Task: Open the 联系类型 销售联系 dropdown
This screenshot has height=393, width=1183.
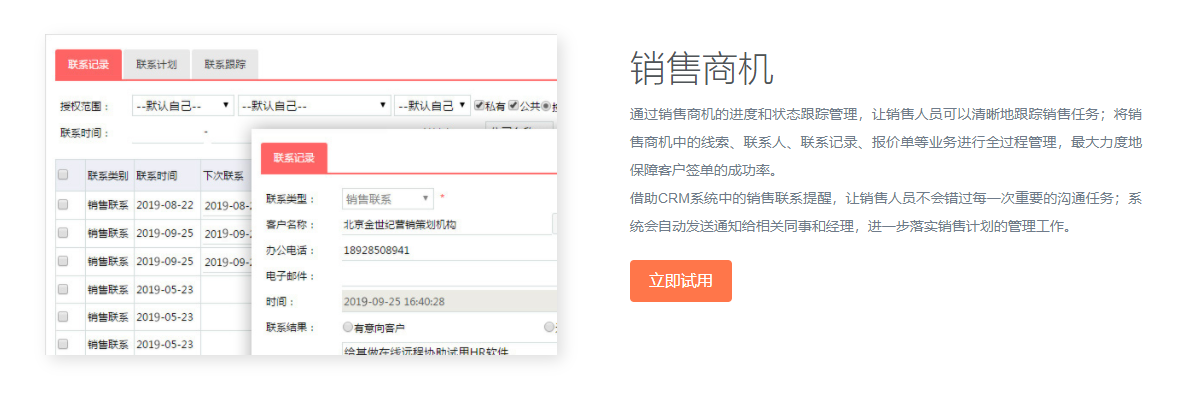Action: [x=388, y=199]
